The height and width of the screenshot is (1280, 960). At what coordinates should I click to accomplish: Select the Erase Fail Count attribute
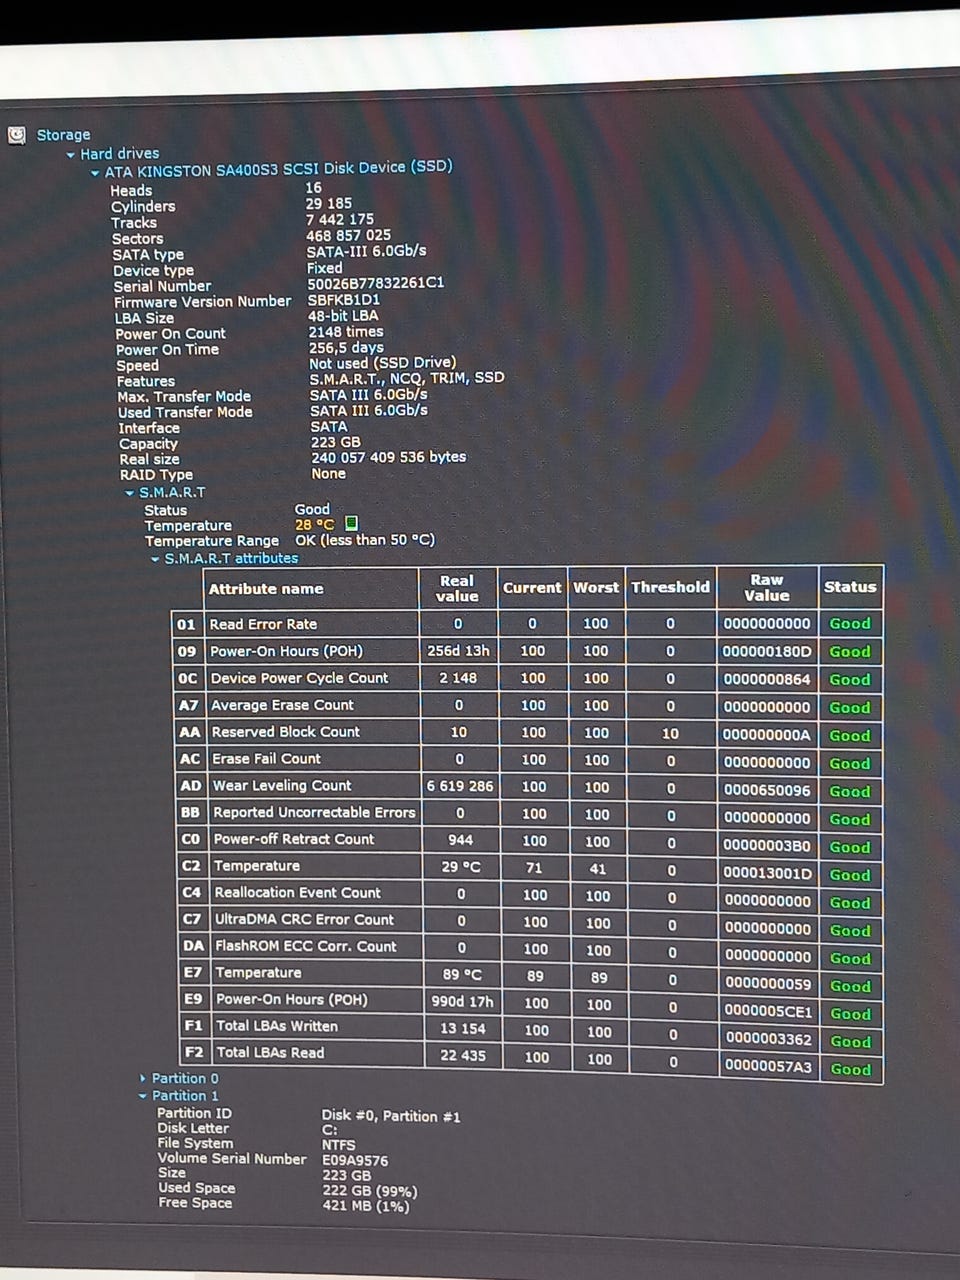(x=266, y=759)
